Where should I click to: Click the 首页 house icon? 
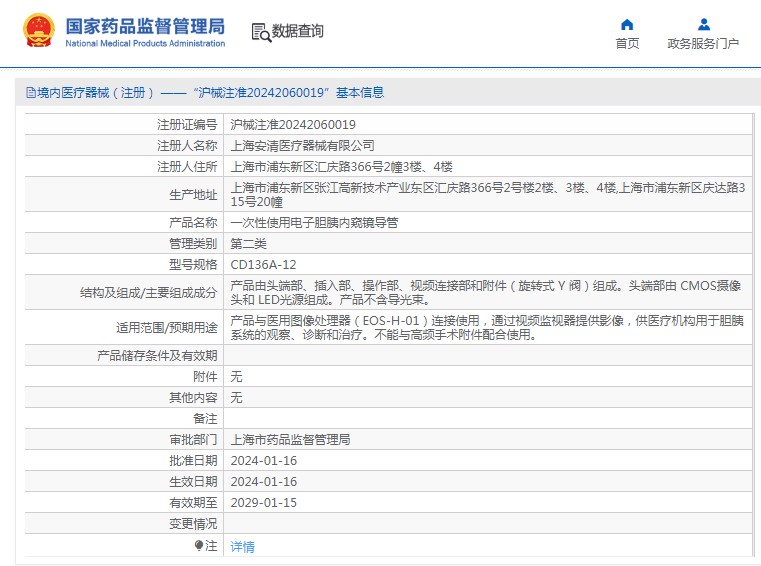pyautogui.click(x=627, y=24)
